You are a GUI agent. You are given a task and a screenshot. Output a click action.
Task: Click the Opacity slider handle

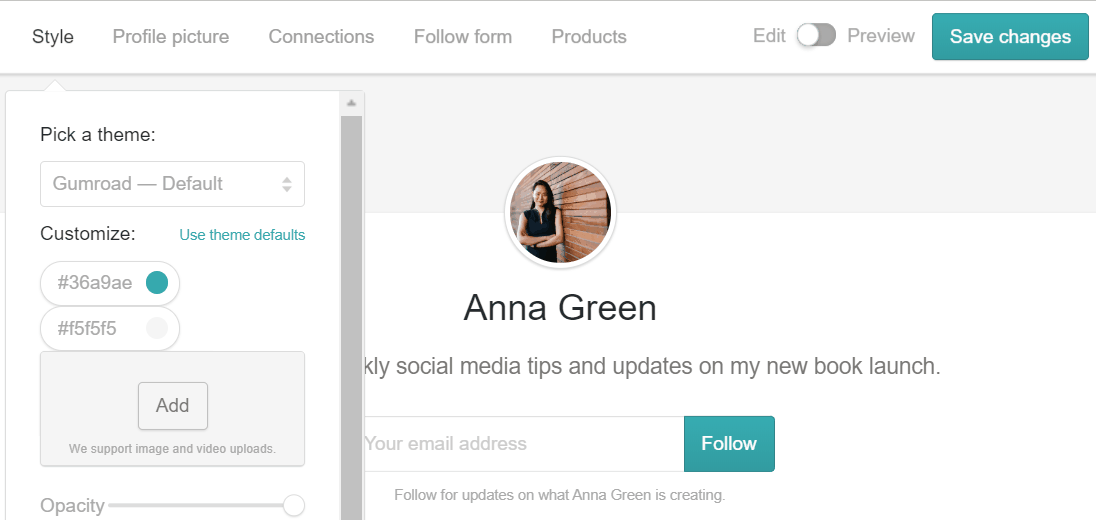pos(294,505)
